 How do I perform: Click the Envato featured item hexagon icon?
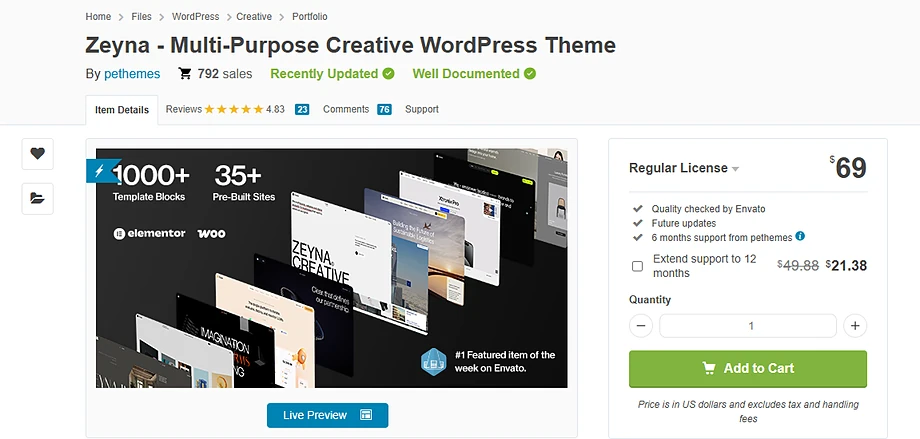coord(434,362)
